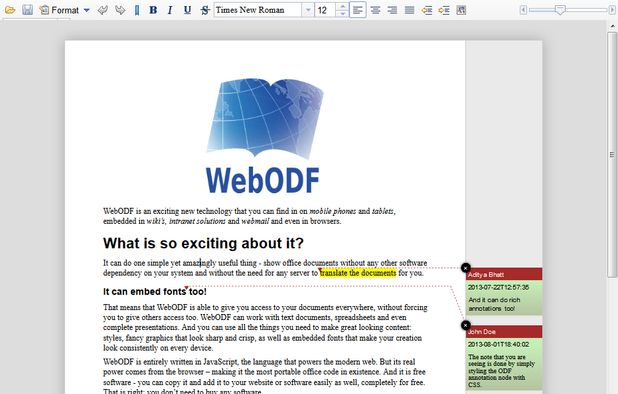618x394 pixels.
Task: Click the font size 12 field
Action: [x=325, y=10]
